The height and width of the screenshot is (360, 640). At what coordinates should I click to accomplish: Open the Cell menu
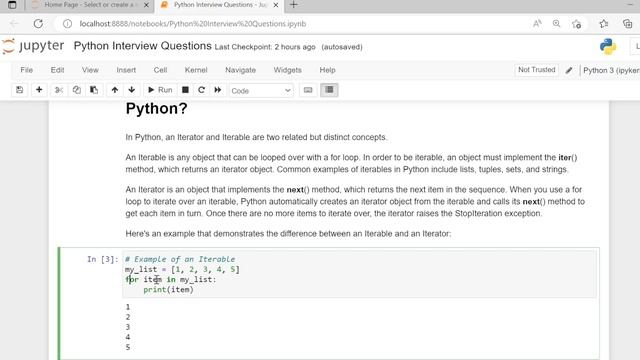(160, 70)
